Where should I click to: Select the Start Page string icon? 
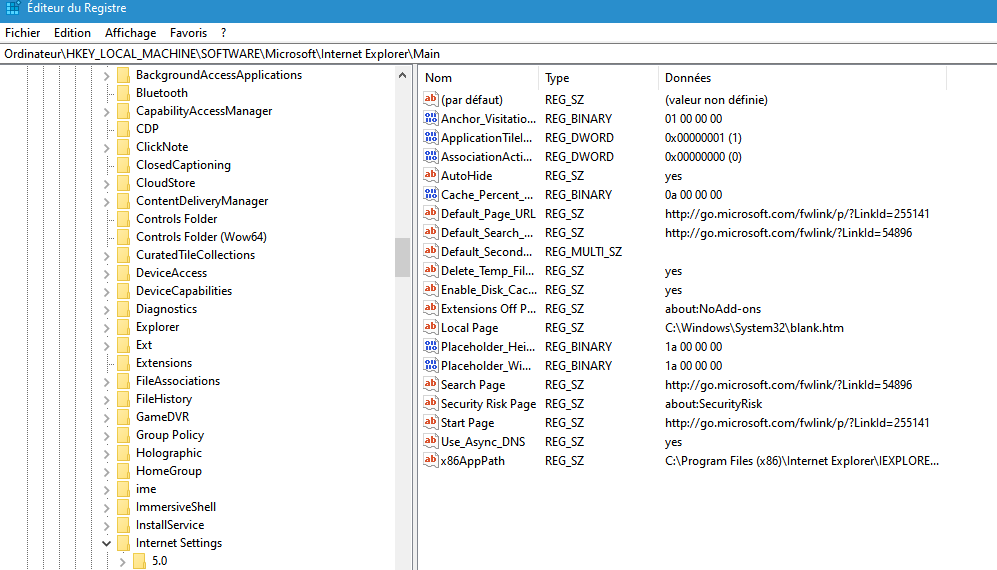point(430,422)
